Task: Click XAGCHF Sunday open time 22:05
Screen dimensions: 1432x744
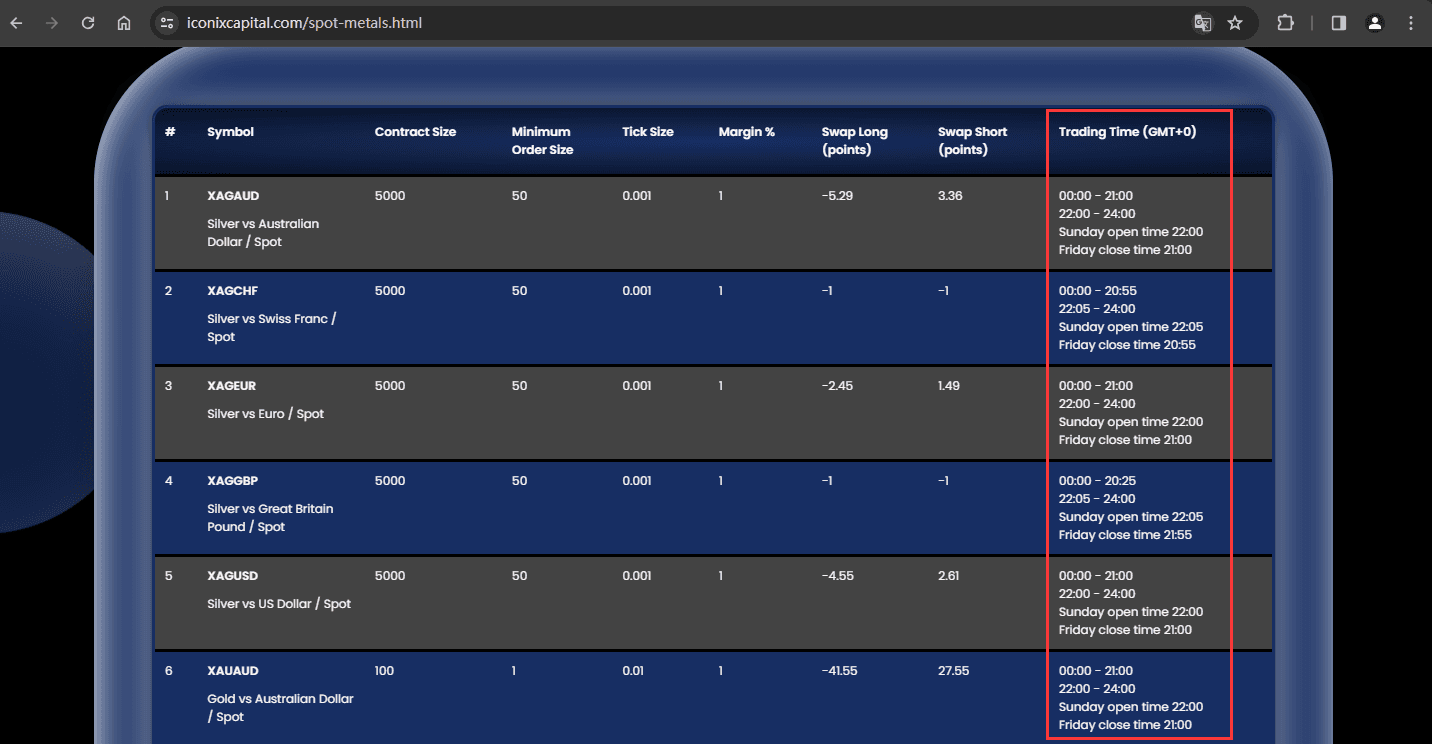Action: click(x=1131, y=327)
